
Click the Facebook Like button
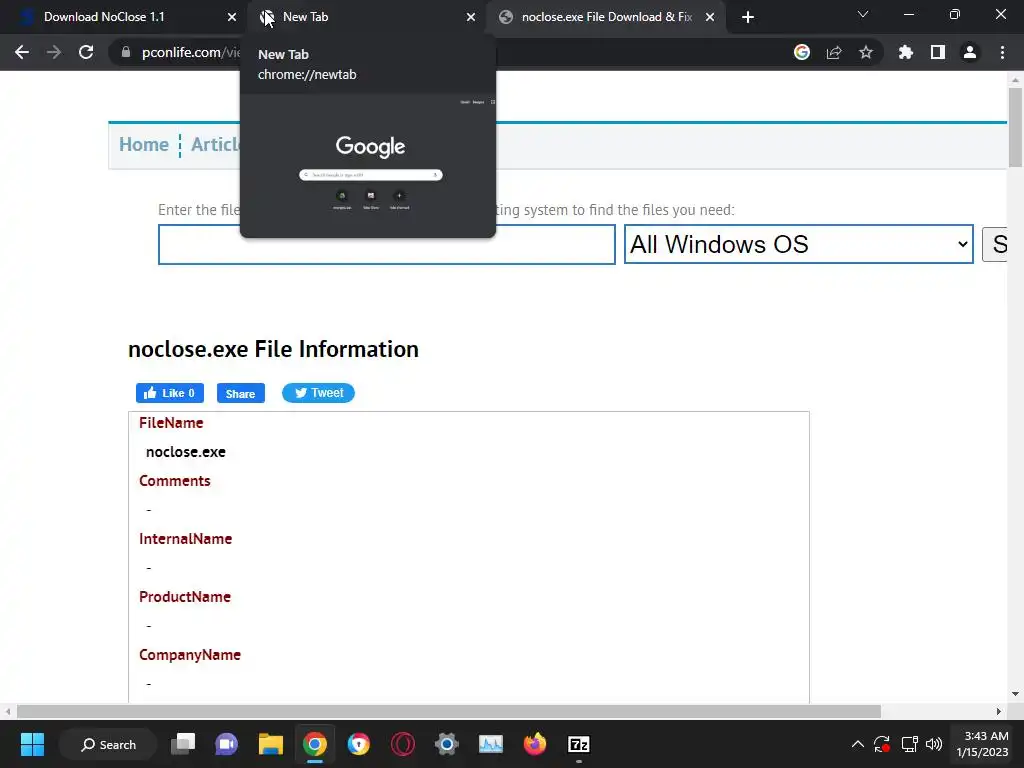[170, 393]
